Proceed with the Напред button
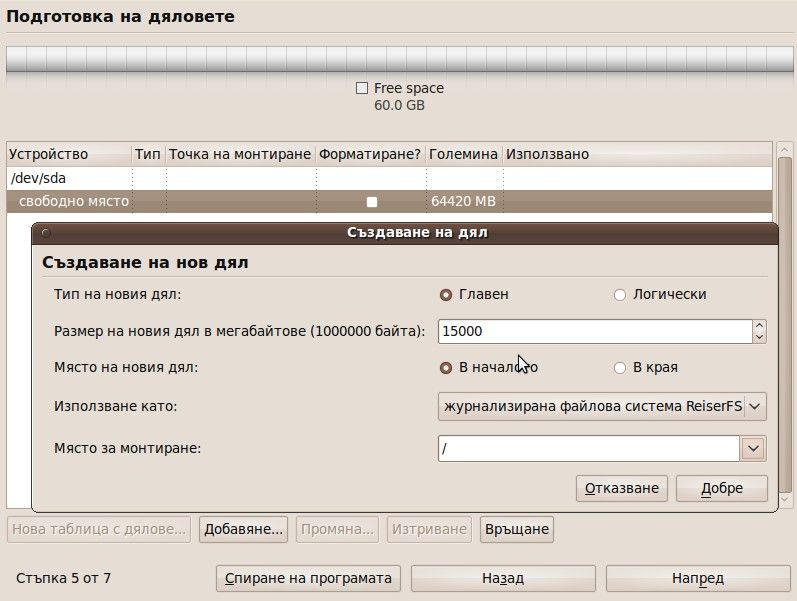Image resolution: width=797 pixels, height=601 pixels. point(698,579)
